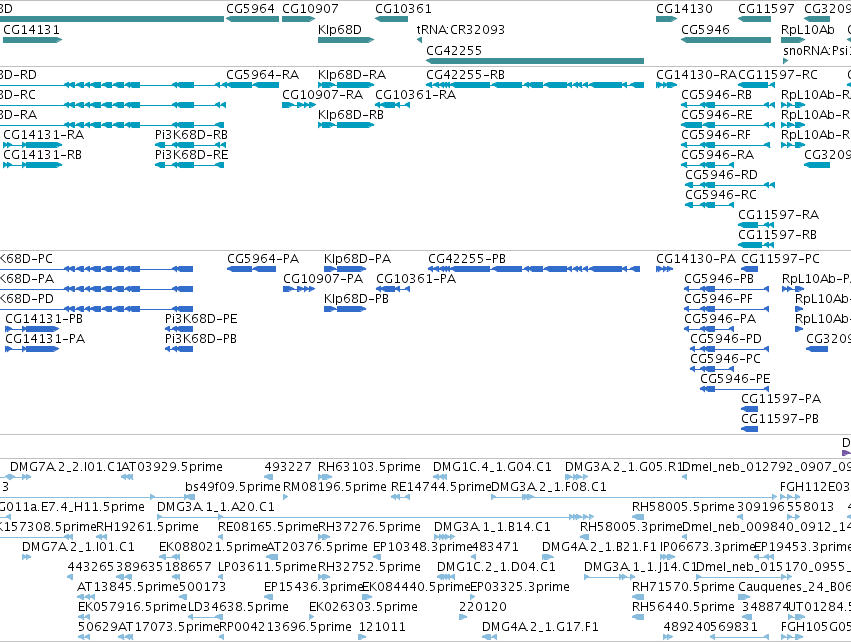Select the DMG7A.2_1.I01.C1 EST label
851x642 pixels.
click(78, 547)
